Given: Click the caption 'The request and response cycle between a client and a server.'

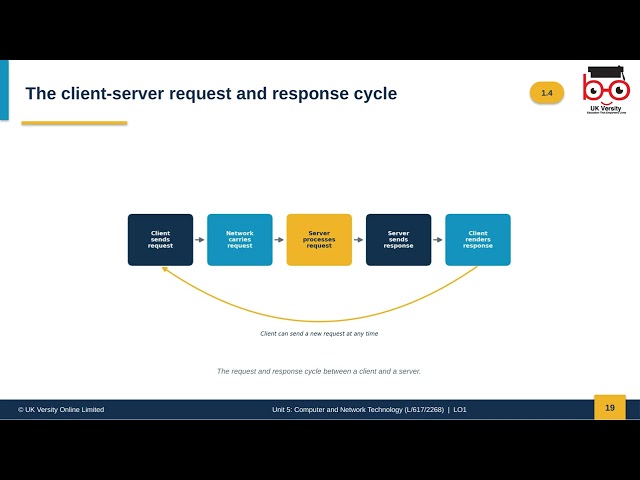Looking at the screenshot, I should 319,371.
